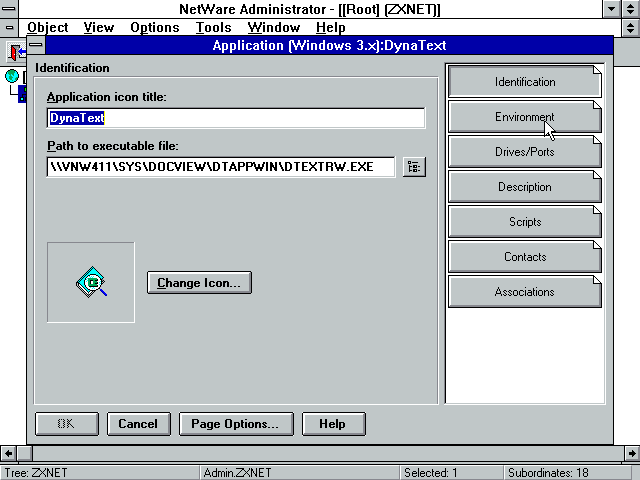Open the Scripts page
The height and width of the screenshot is (480, 640).
[x=524, y=222]
